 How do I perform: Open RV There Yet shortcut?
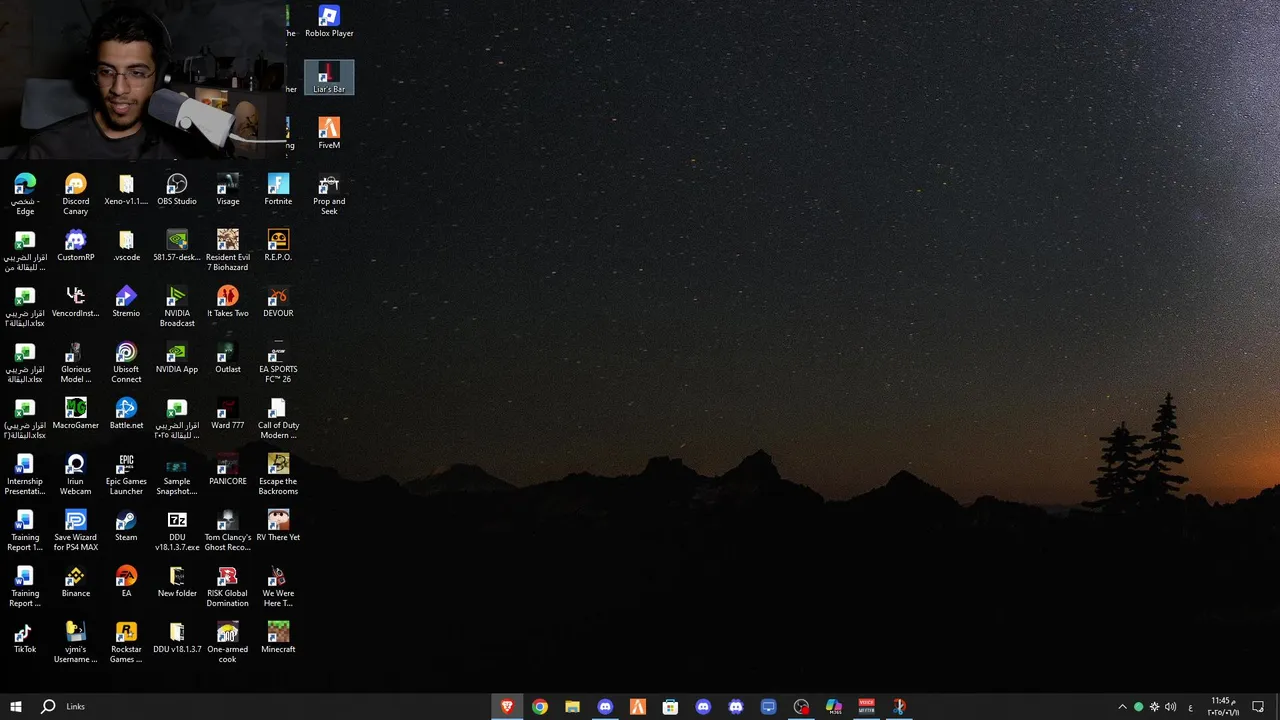[278, 525]
